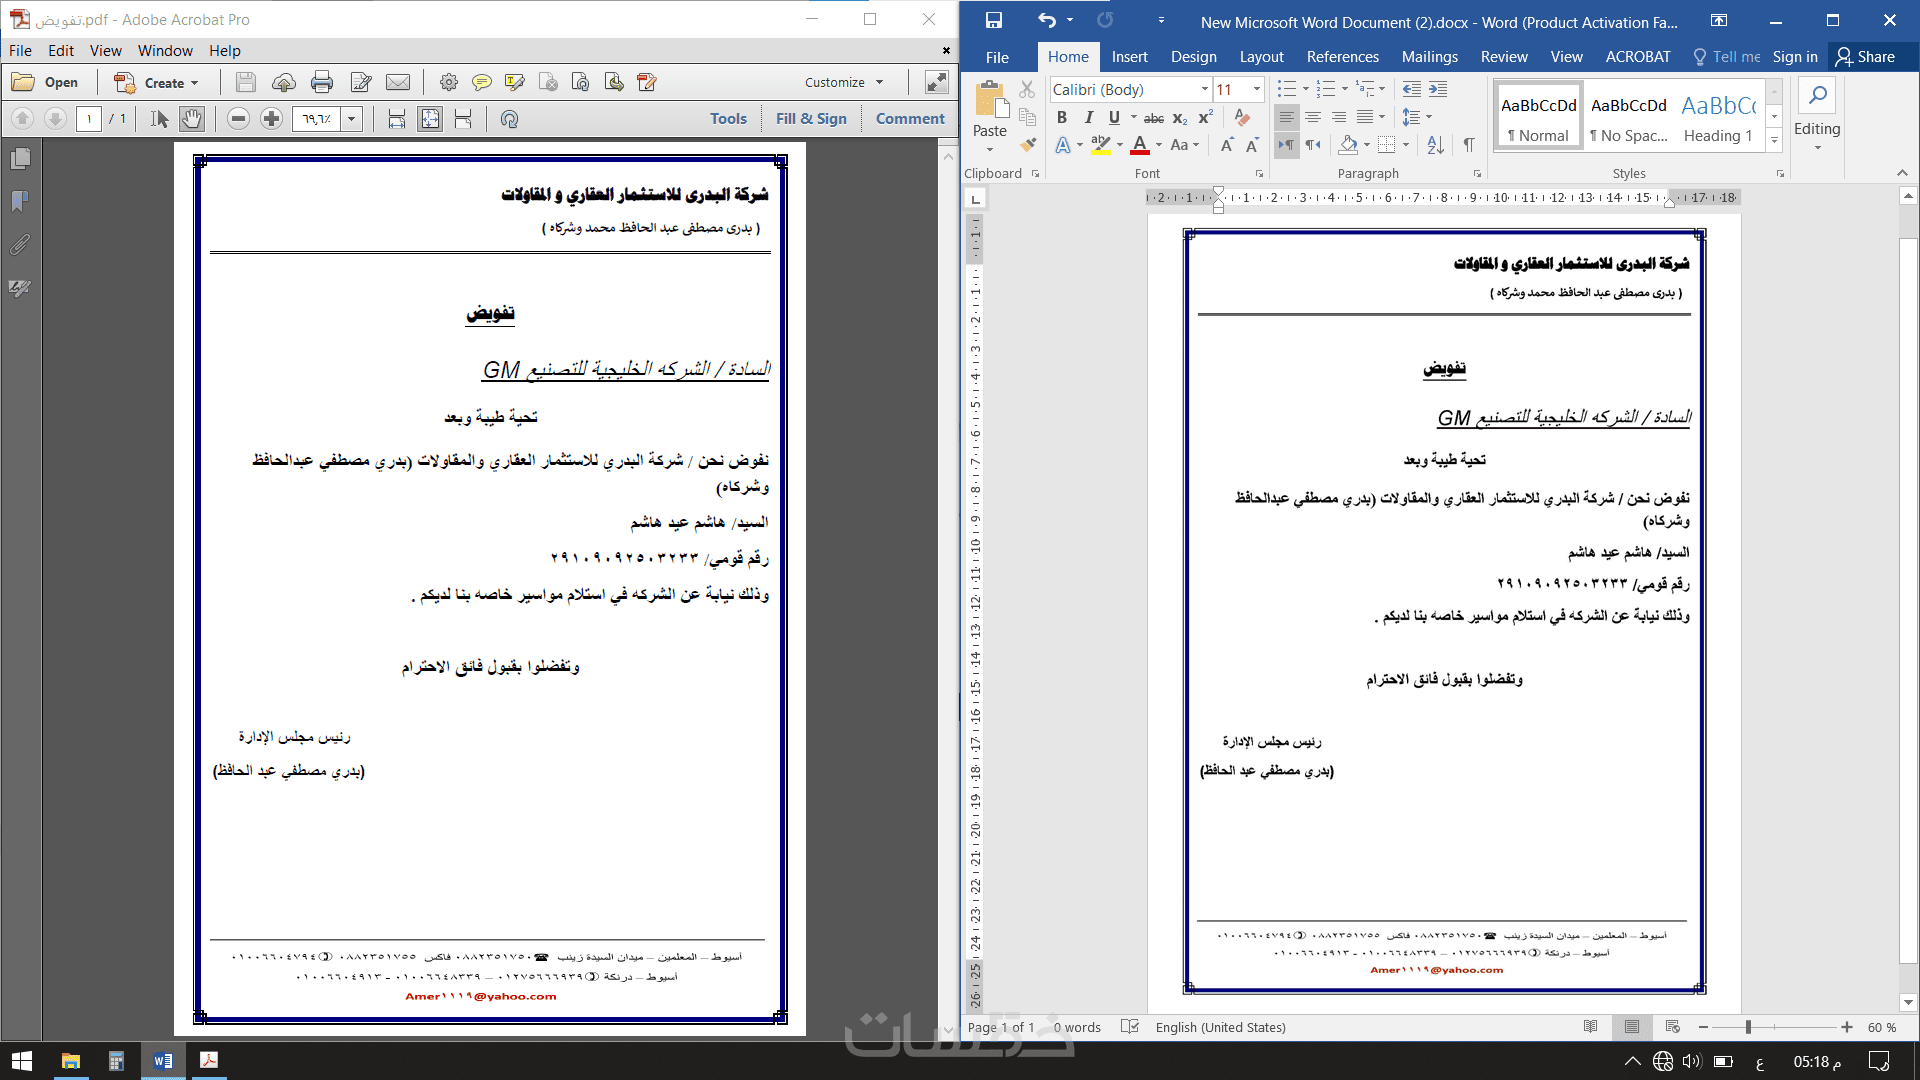Image resolution: width=1920 pixels, height=1080 pixels.
Task: Zoom out with Acrobat minus button
Action: click(238, 119)
